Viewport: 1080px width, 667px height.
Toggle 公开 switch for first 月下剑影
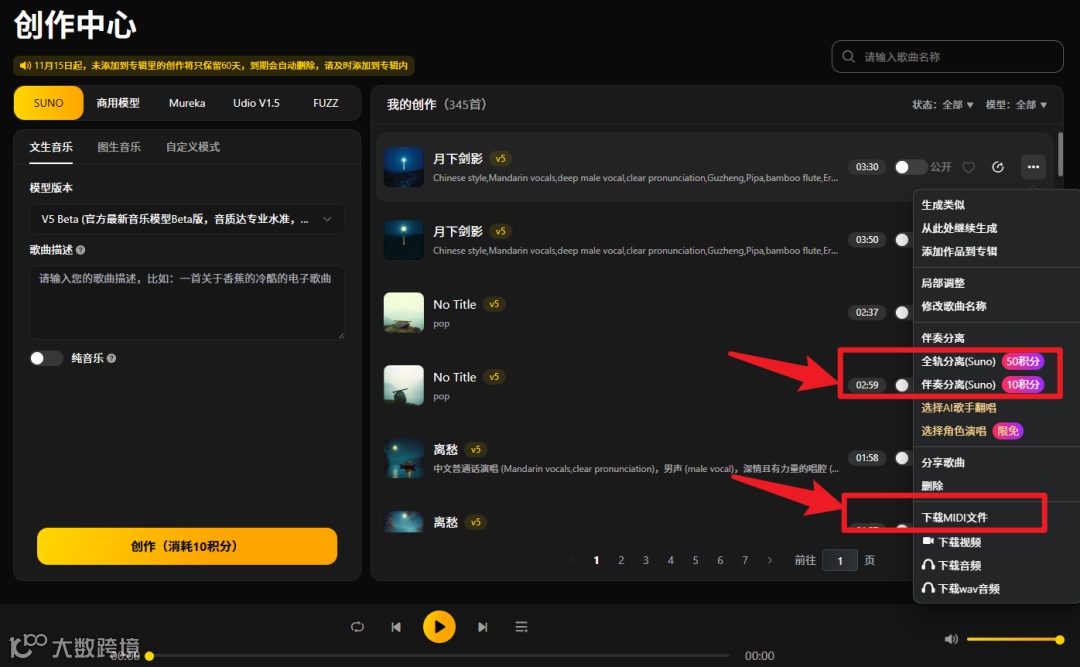pyautogui.click(x=909, y=167)
